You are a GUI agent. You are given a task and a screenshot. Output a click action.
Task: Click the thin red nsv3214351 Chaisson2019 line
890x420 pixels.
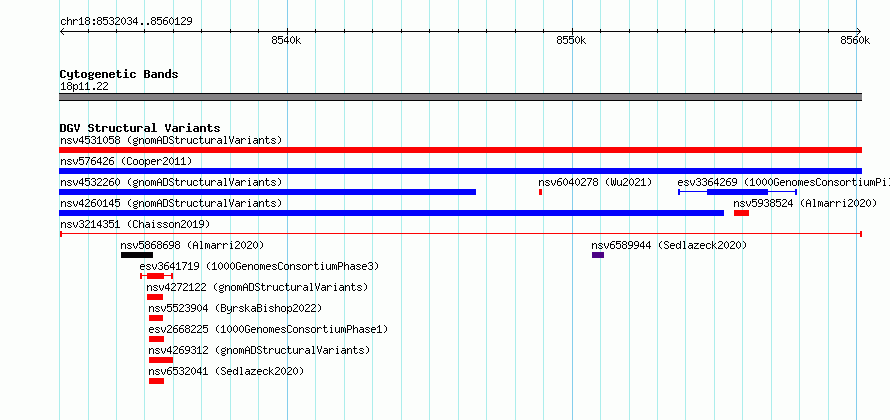click(460, 234)
